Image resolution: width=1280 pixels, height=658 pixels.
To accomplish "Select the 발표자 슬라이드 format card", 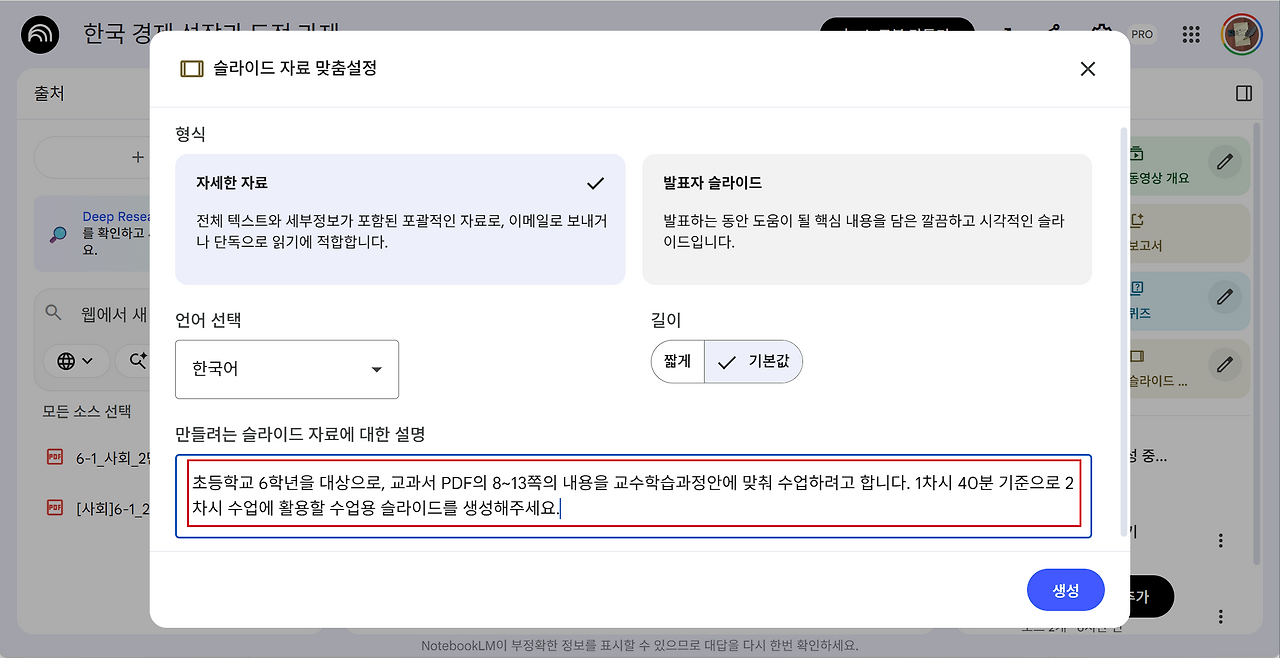I will pos(867,219).
